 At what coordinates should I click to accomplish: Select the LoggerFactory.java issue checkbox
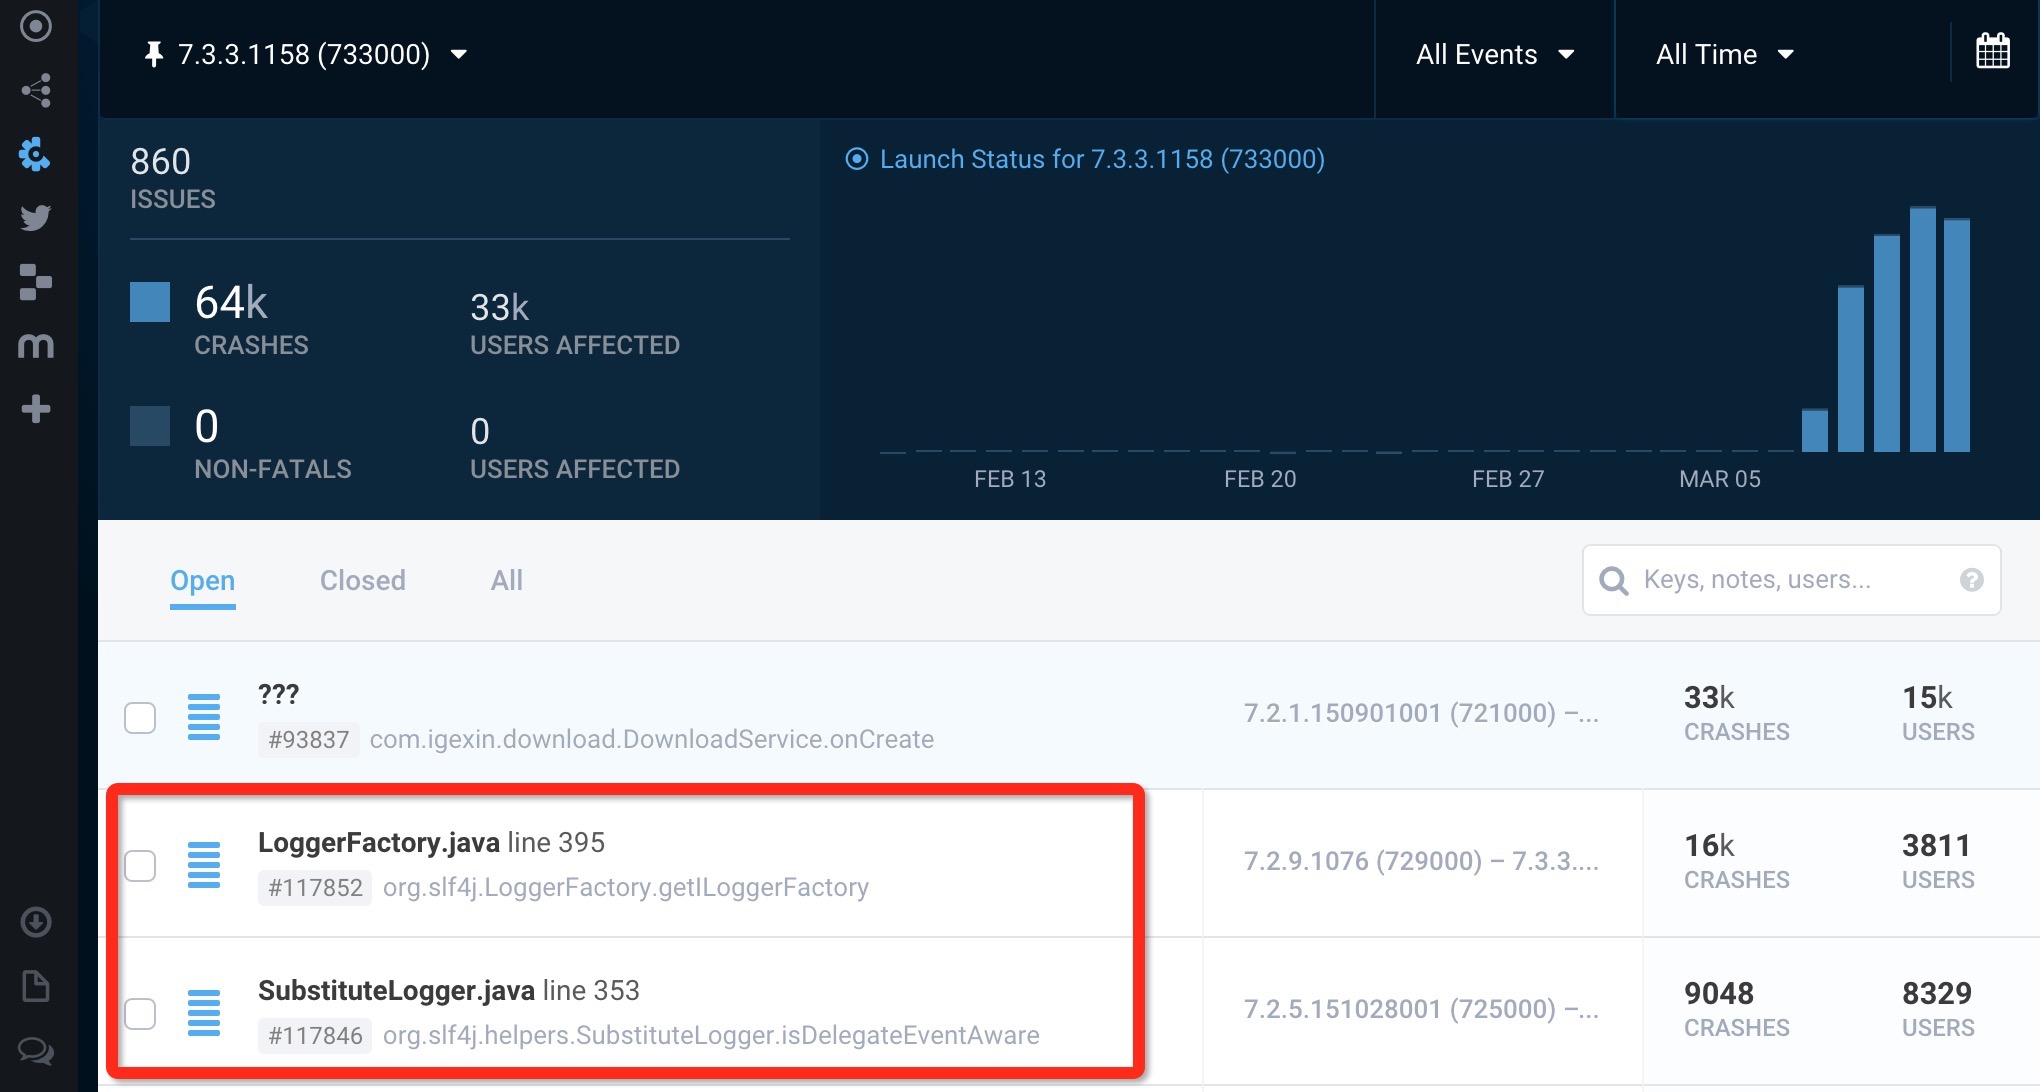pos(140,865)
